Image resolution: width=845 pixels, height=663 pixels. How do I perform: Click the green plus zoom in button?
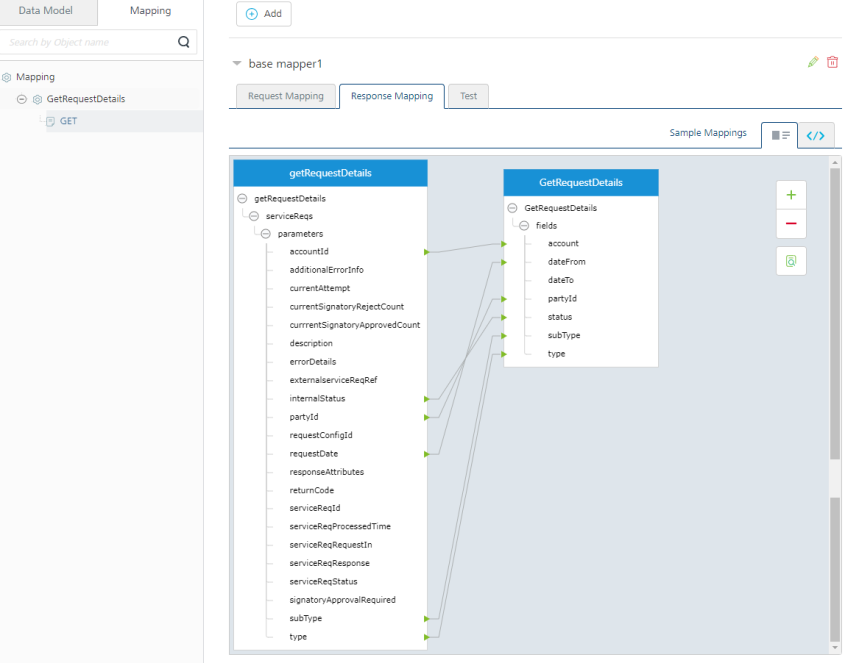791,196
